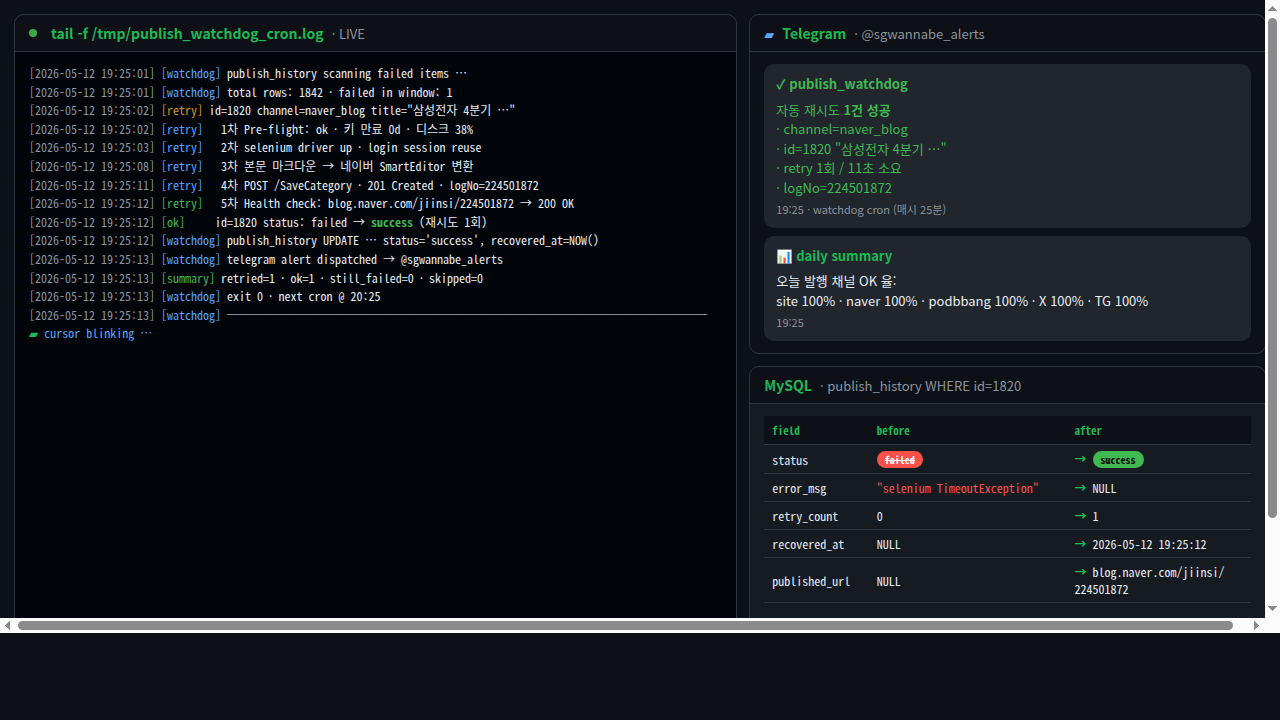Click the 'after' column header
The height and width of the screenshot is (720, 1280).
pyautogui.click(x=1088, y=431)
